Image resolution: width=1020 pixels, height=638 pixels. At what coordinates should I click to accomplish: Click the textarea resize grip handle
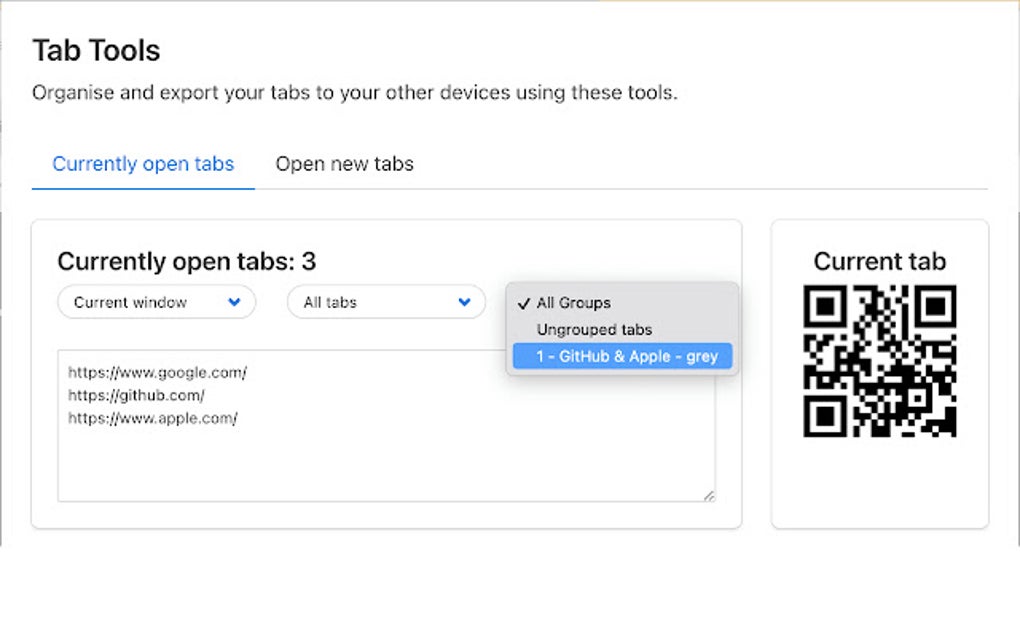[711, 495]
